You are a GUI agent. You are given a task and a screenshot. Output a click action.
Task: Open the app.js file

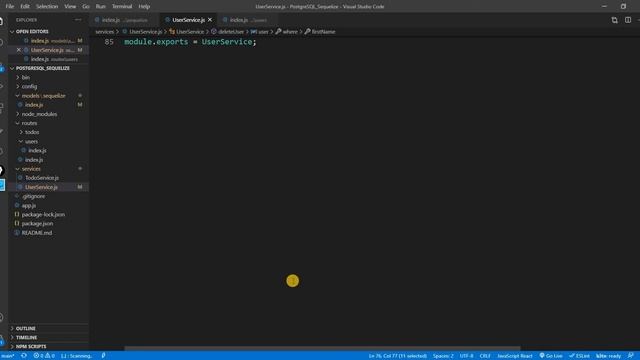click(x=48, y=205)
